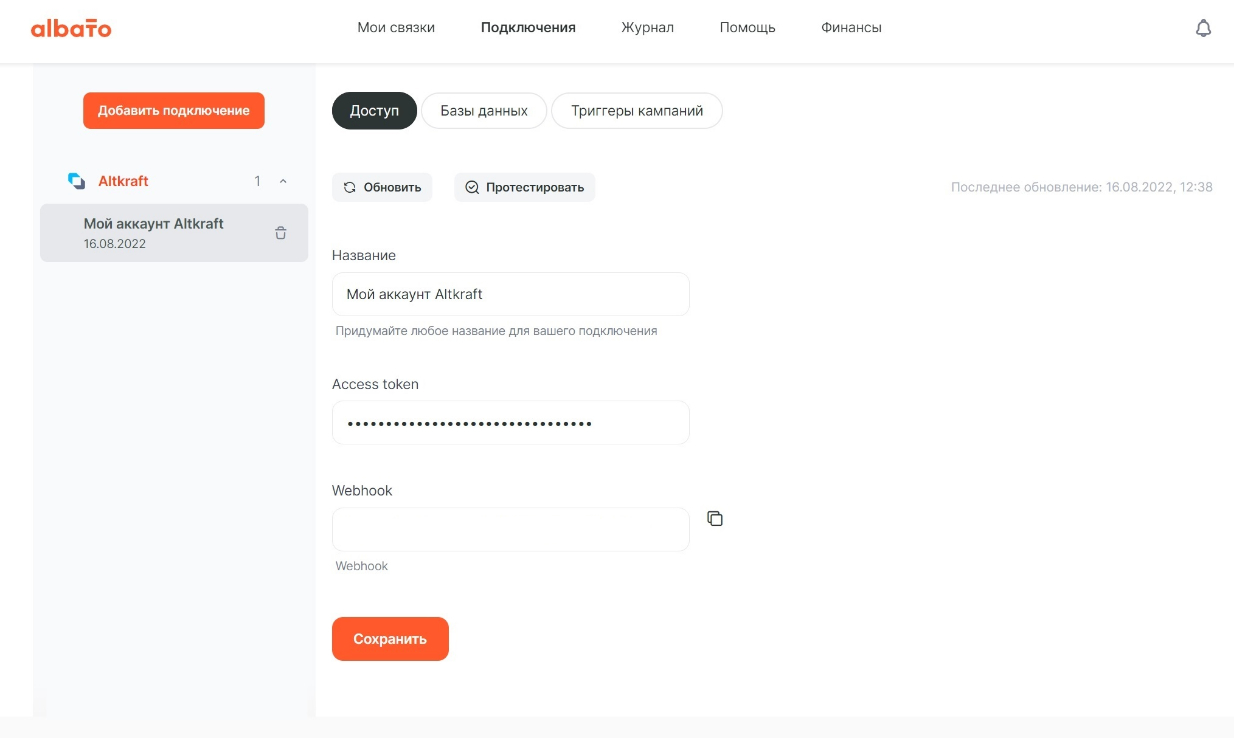
Task: Open the Мои связки menu
Action: point(396,28)
